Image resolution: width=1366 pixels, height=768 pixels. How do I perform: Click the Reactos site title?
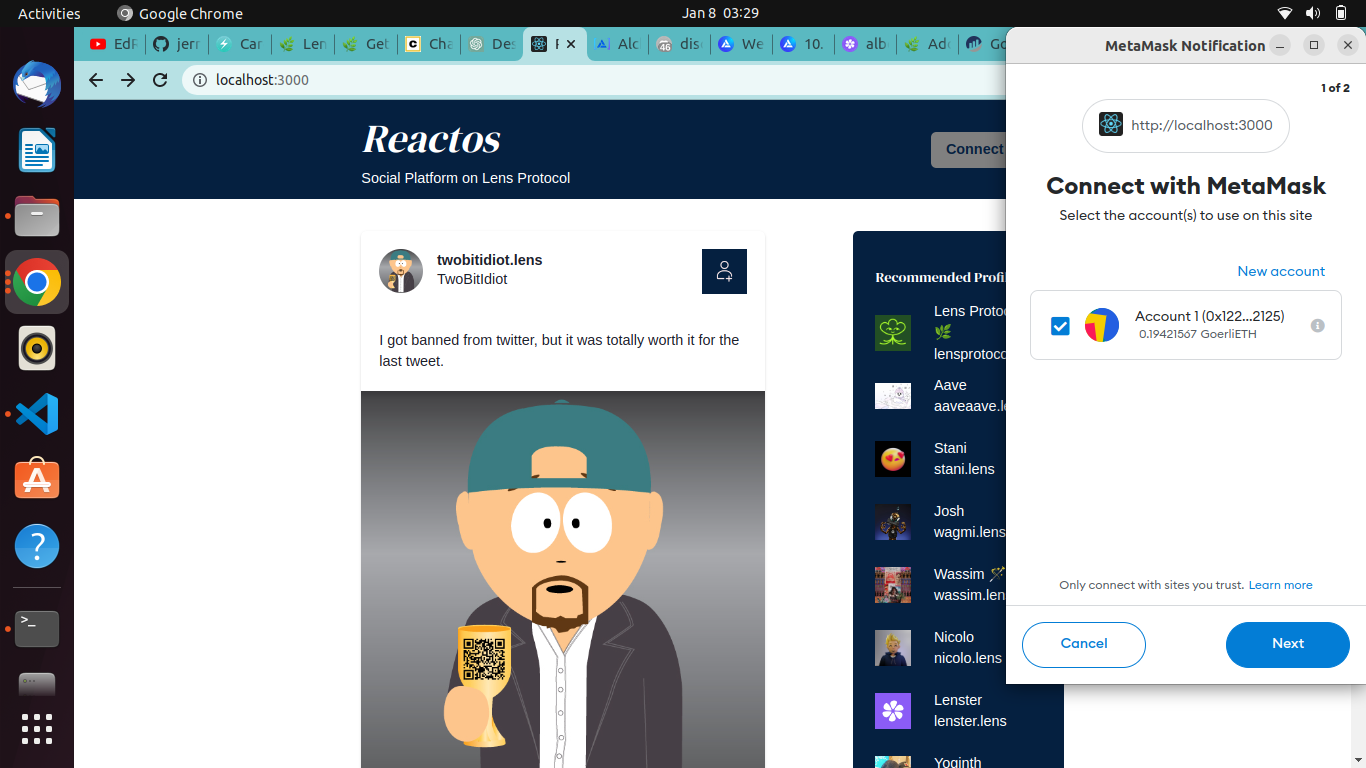pyautogui.click(x=431, y=139)
